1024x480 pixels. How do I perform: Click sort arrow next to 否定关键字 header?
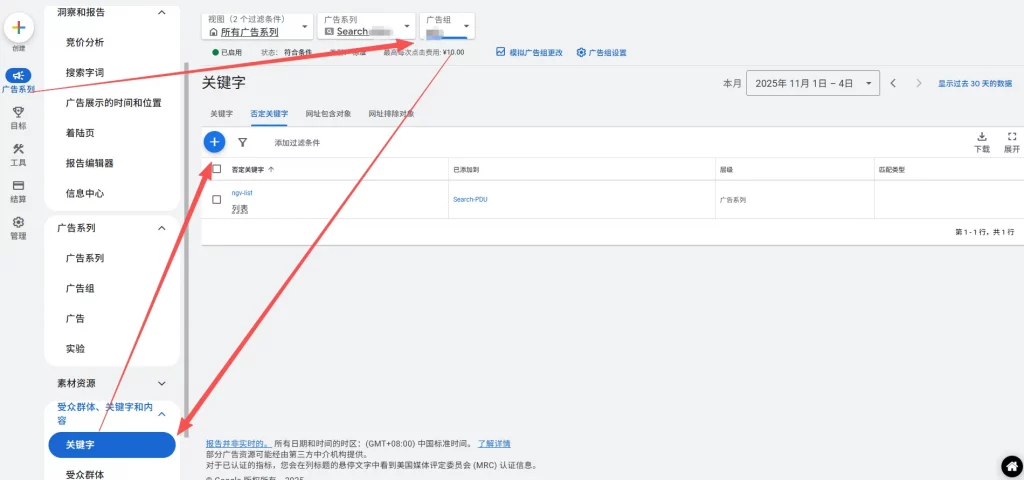tap(271, 169)
